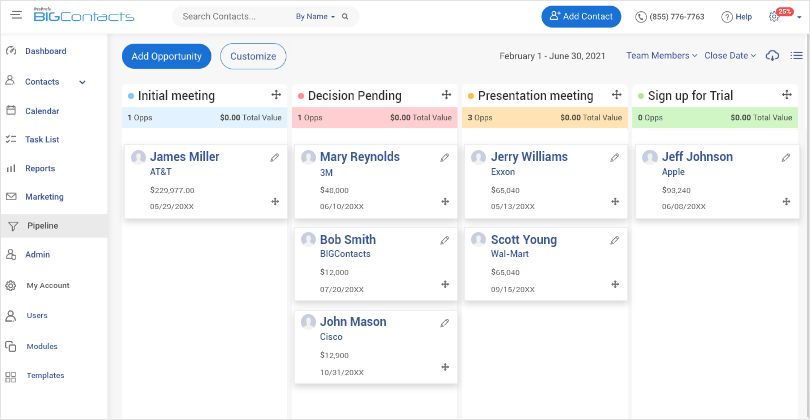Click the AT&T company name

pos(161,172)
